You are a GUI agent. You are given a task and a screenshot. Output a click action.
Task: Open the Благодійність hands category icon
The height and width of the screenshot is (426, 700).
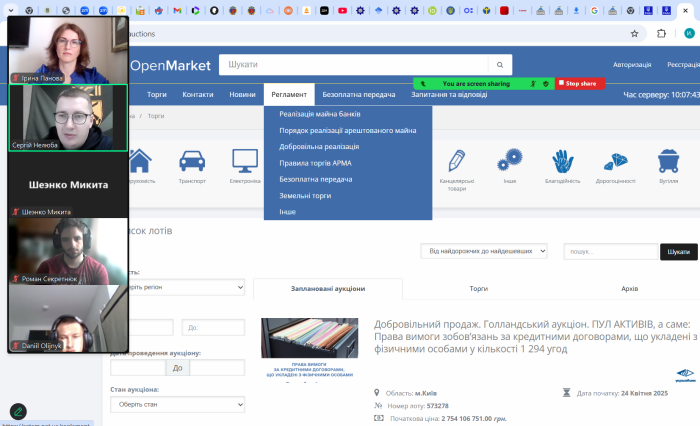coord(563,160)
